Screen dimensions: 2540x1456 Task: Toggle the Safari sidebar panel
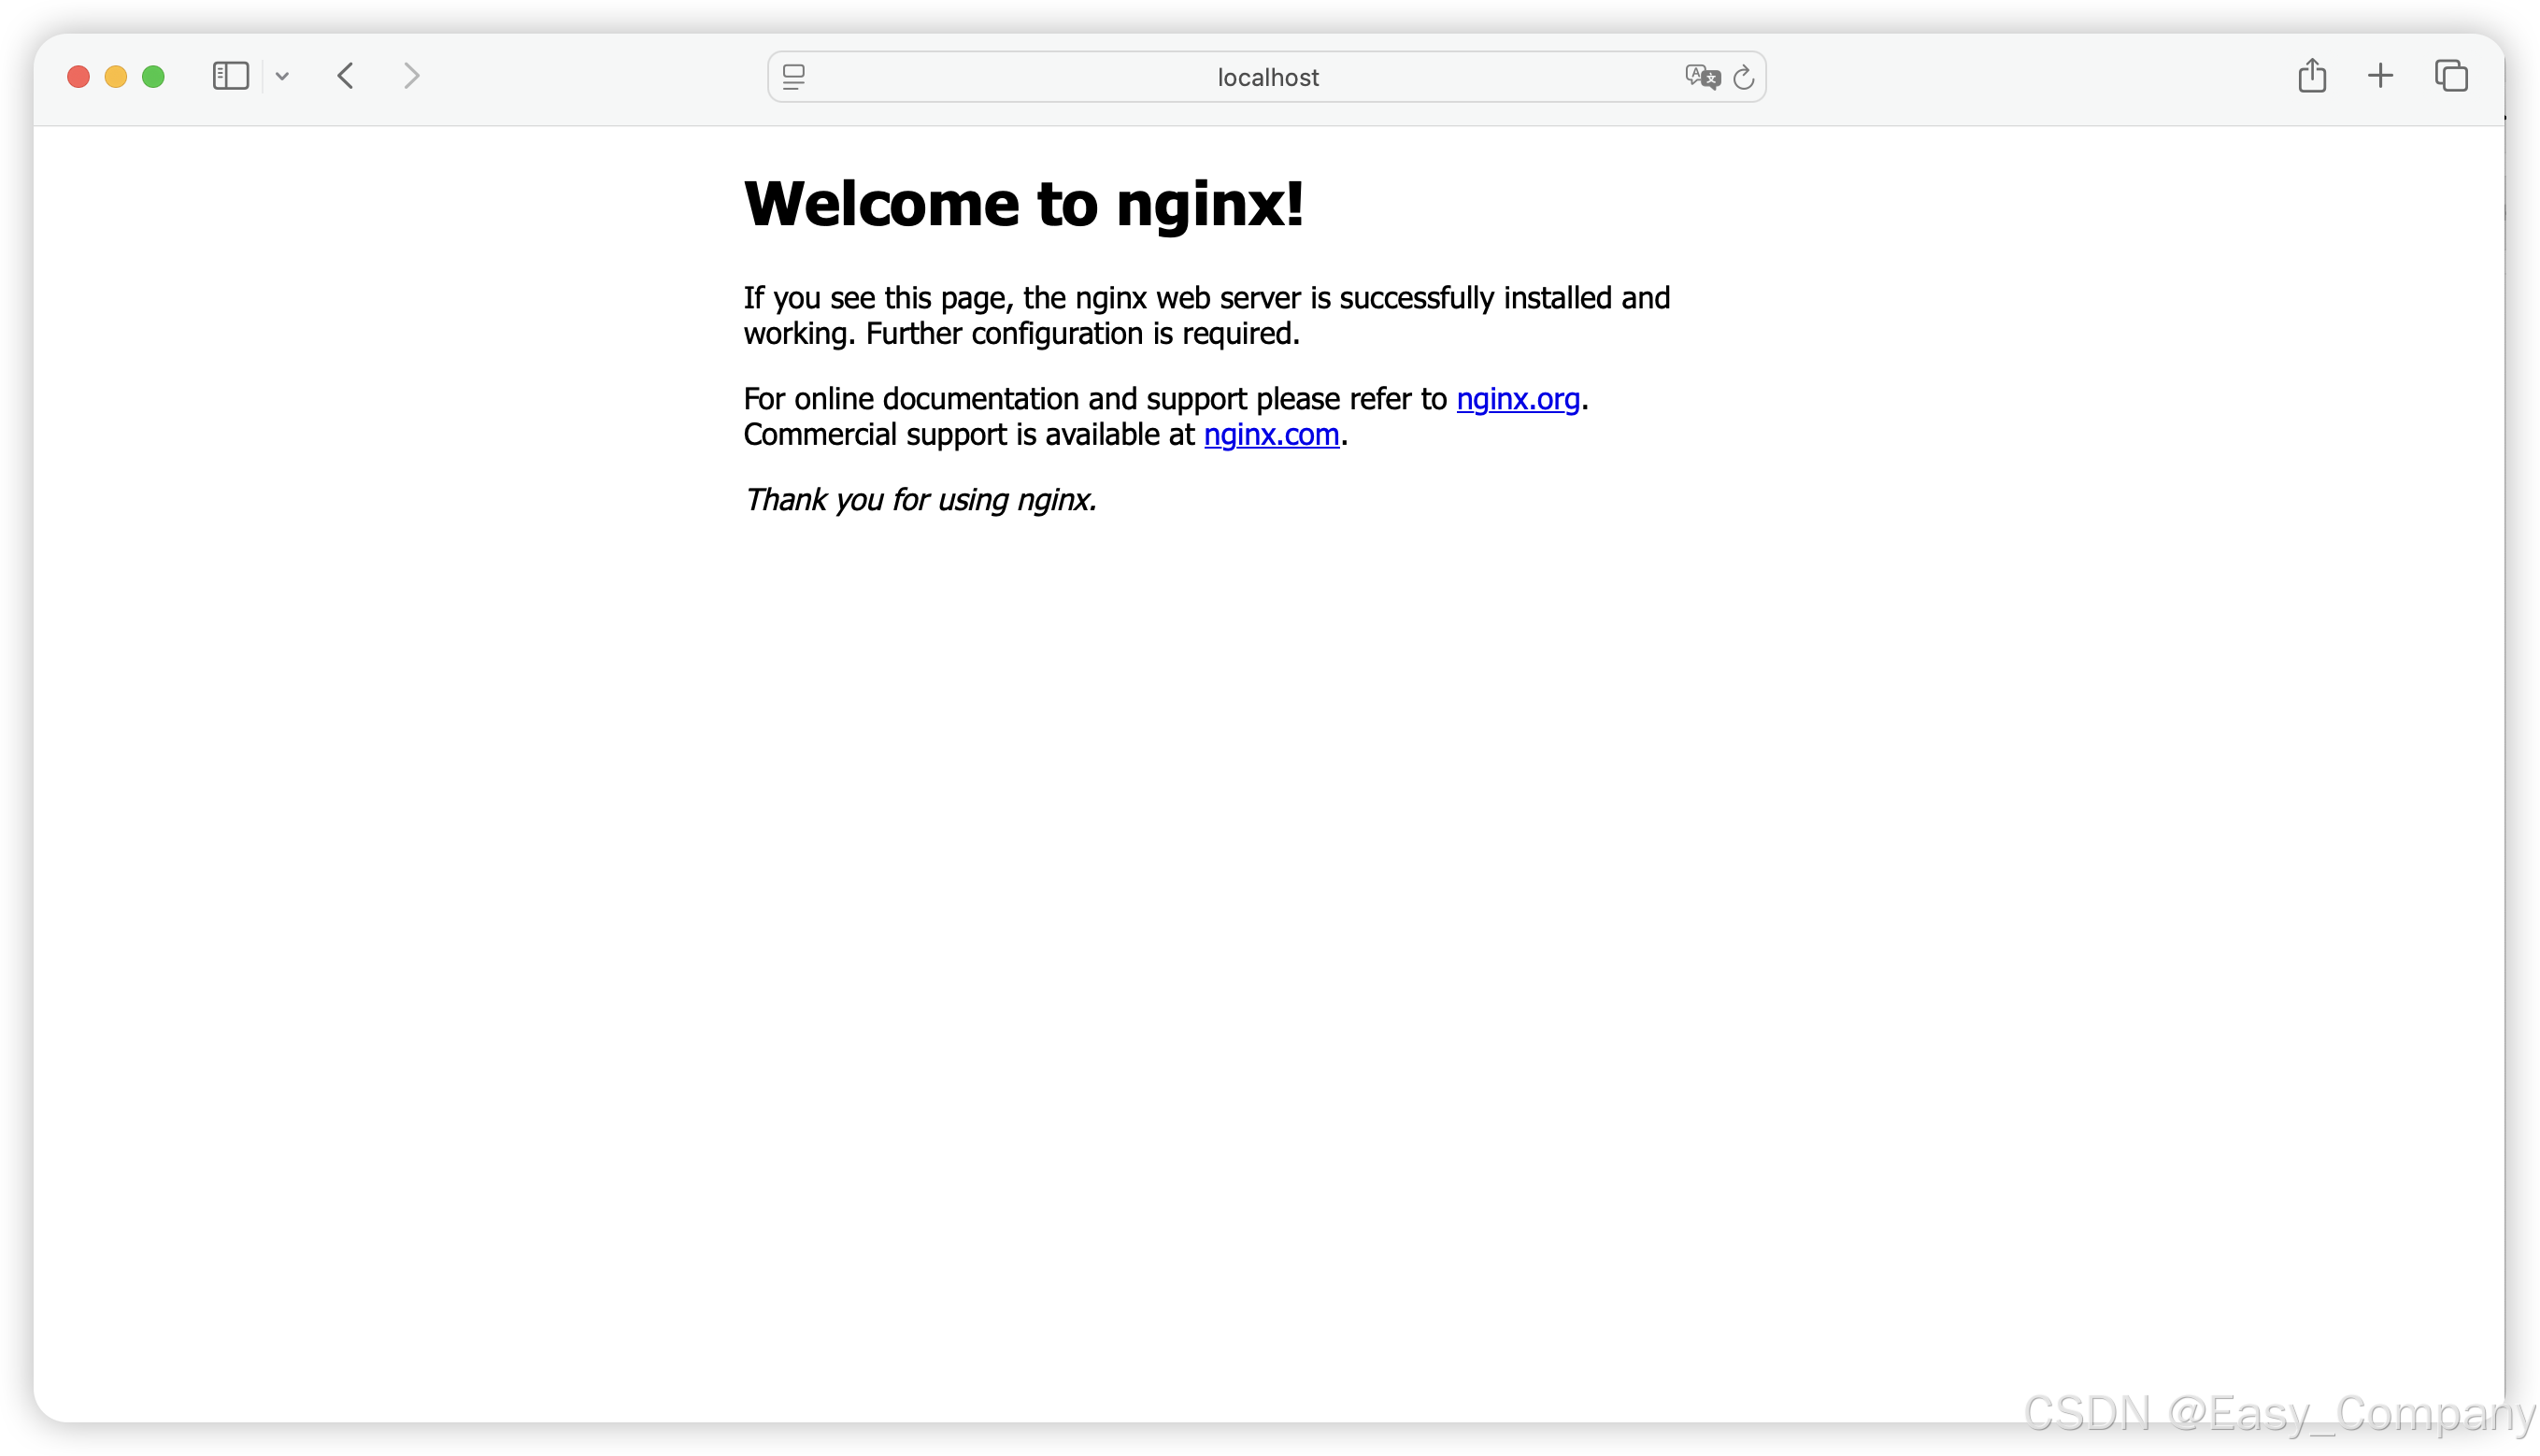(x=230, y=76)
